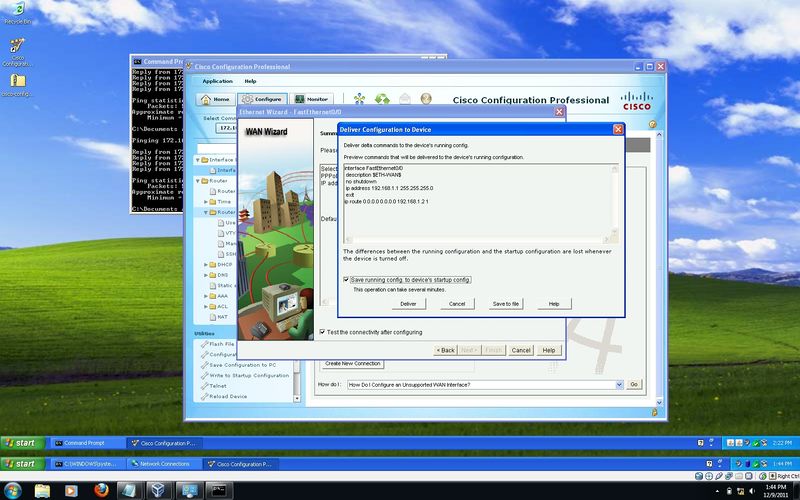Click Help in Deliver Configuration dialog
800x500 pixels.
coord(554,304)
